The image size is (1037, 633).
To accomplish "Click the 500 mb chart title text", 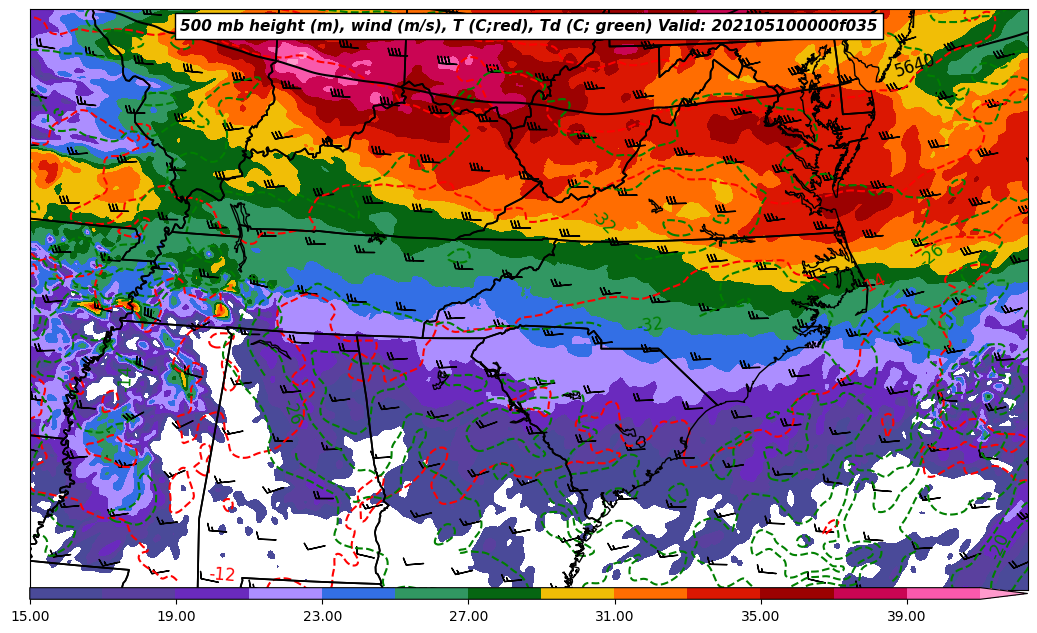I will [528, 26].
